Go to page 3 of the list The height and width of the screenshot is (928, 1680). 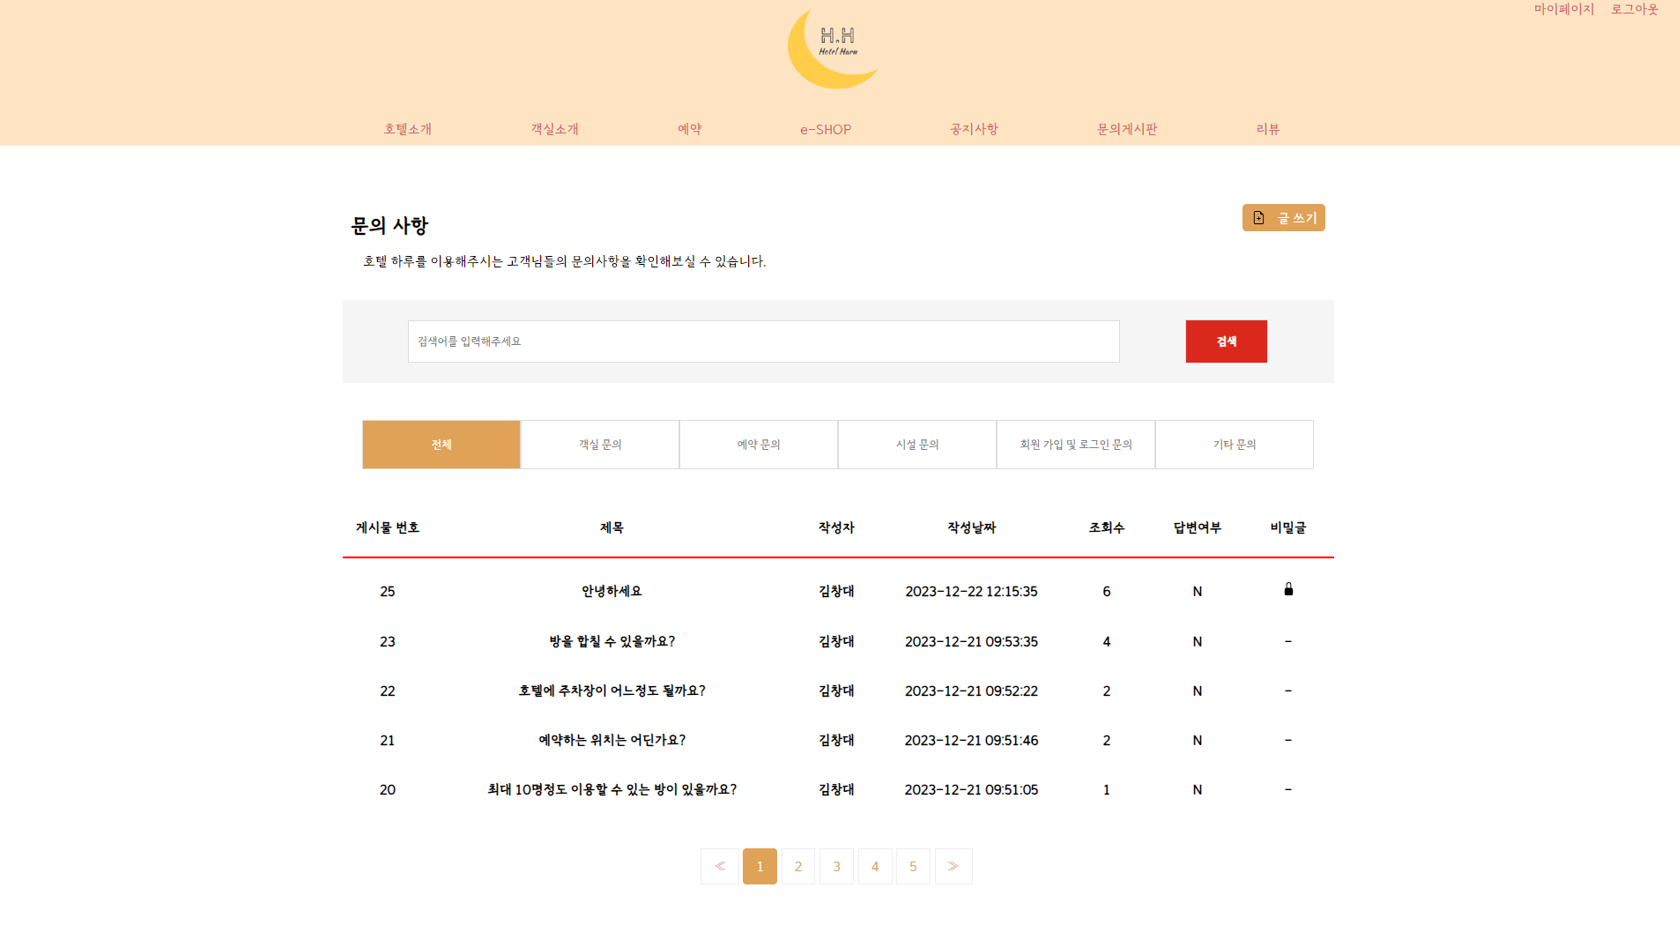tap(836, 866)
